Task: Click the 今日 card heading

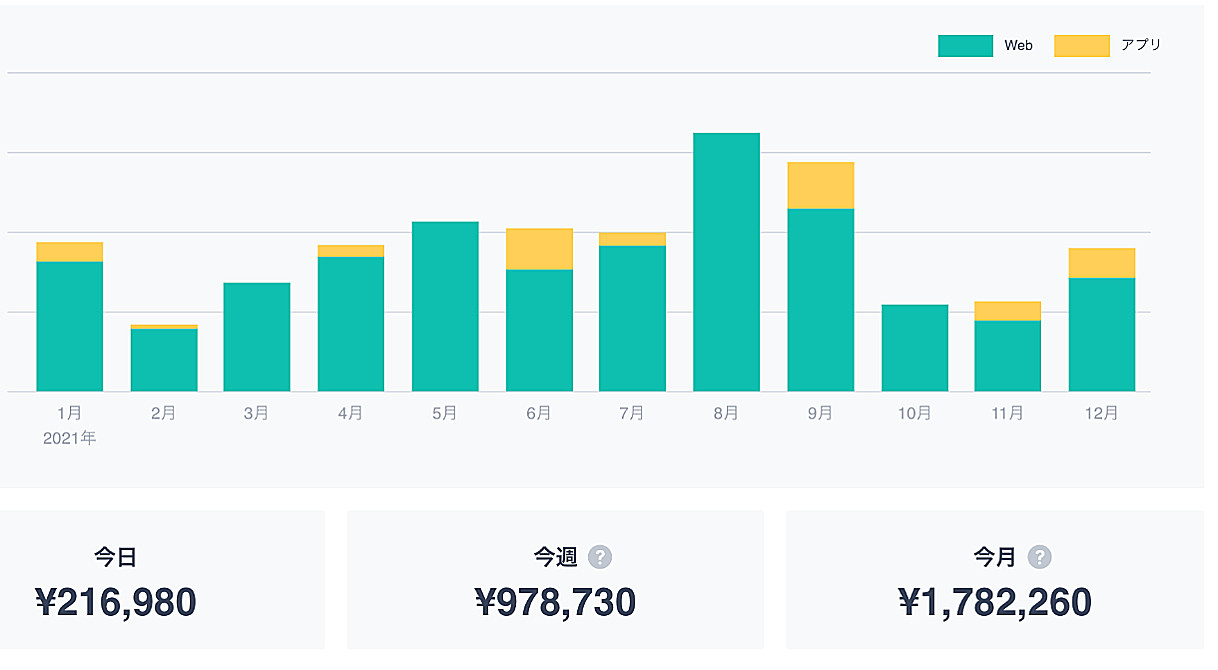Action: [116, 557]
